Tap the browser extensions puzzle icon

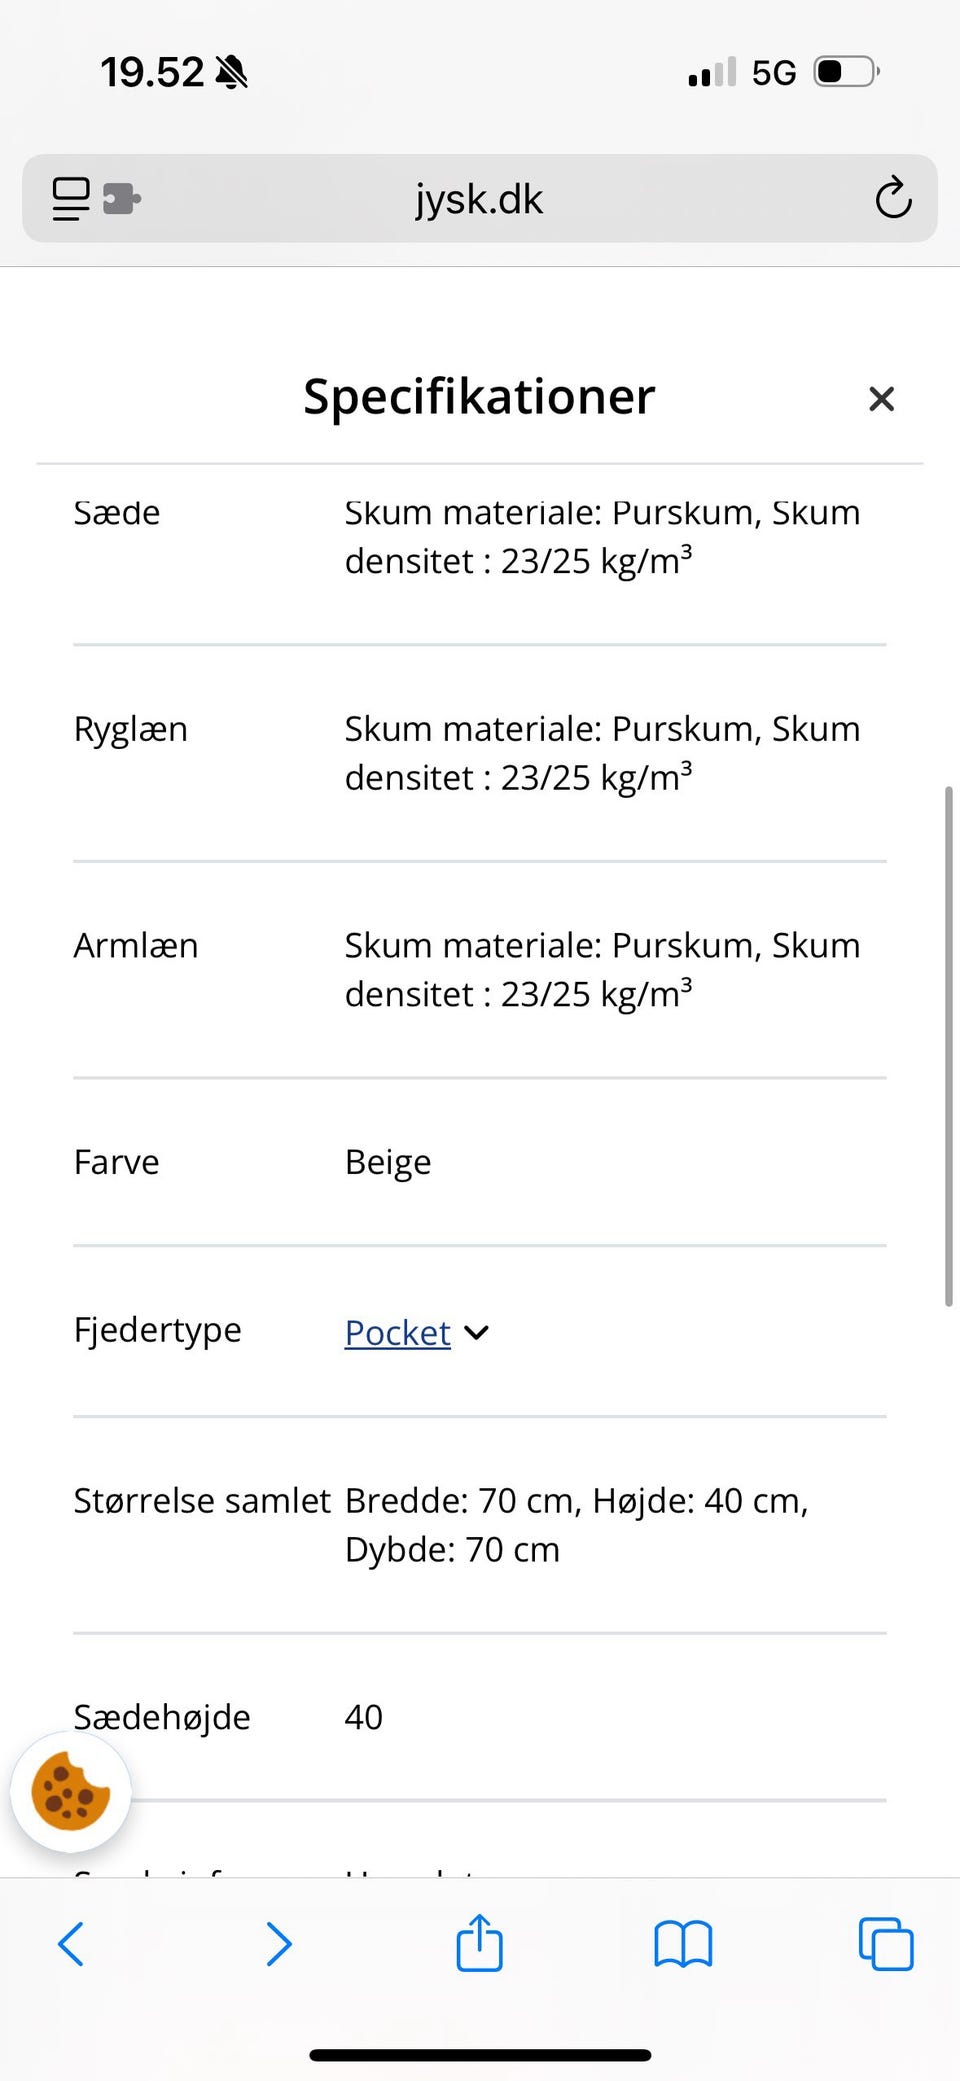point(122,198)
